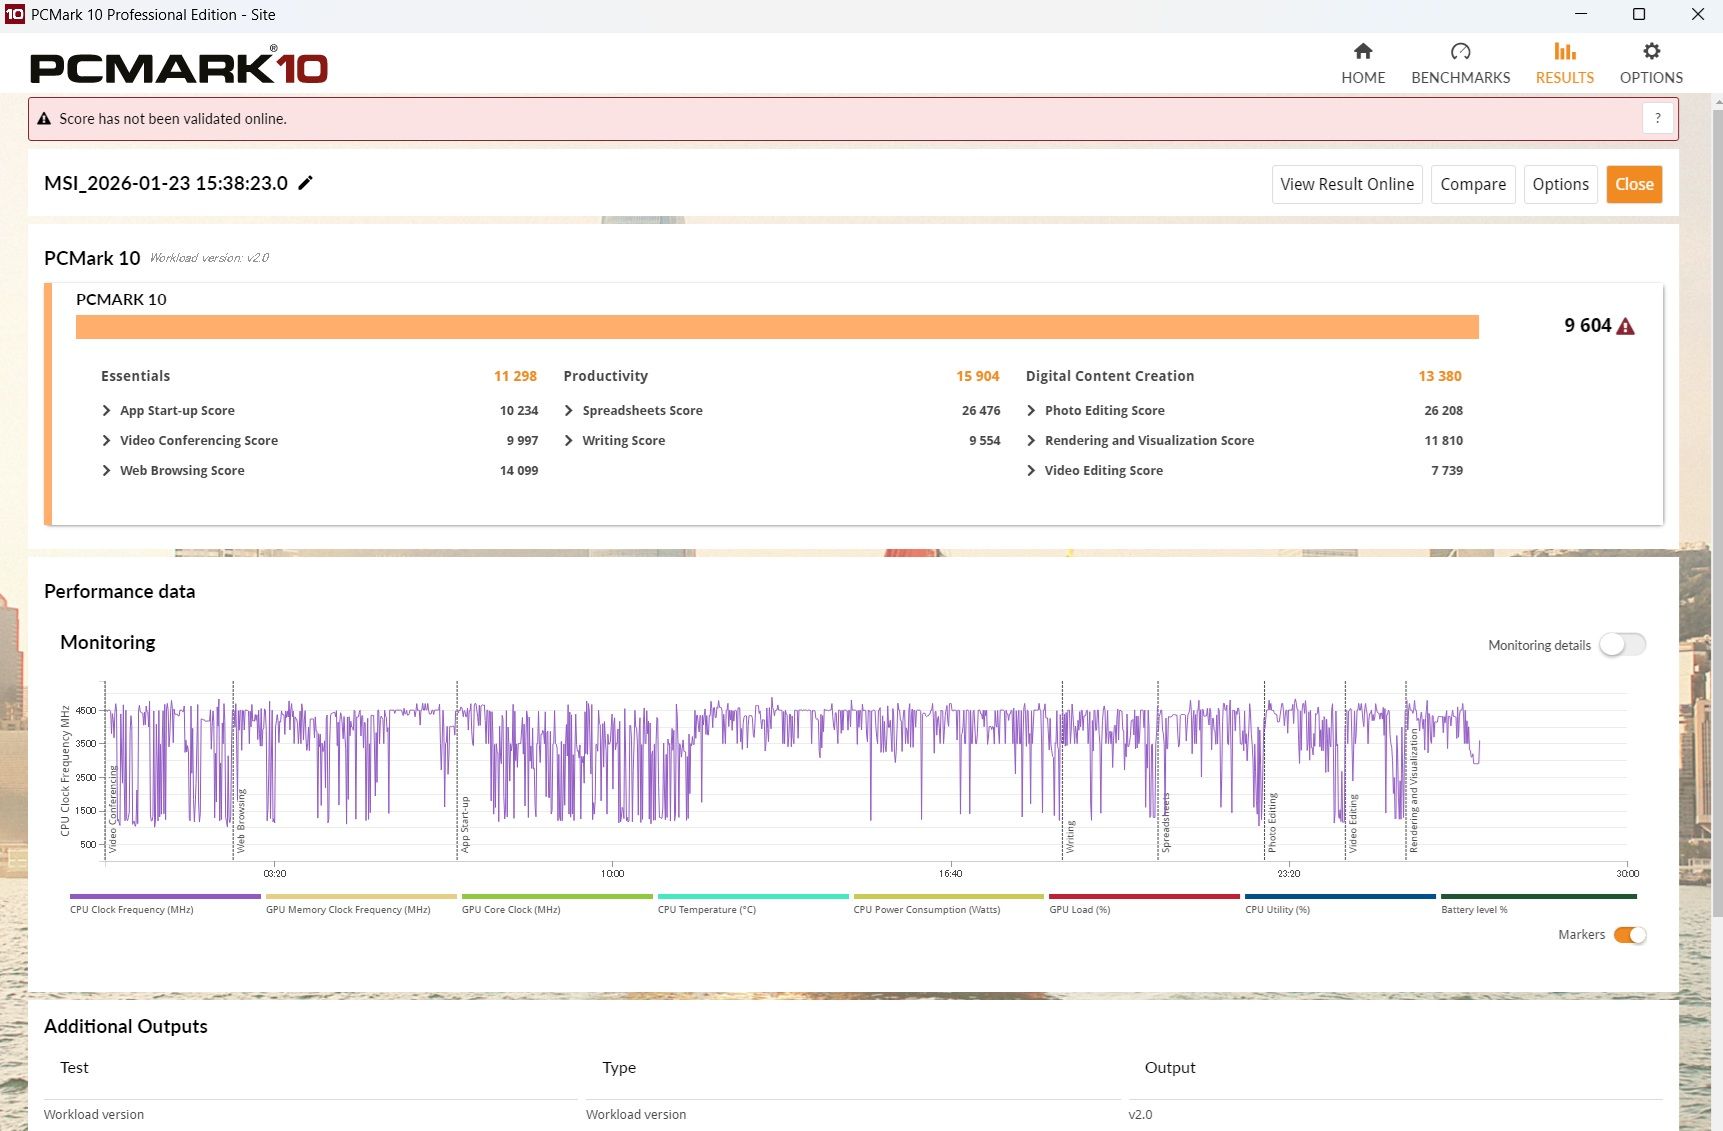
Task: Click the question mark help icon
Action: (x=1657, y=119)
